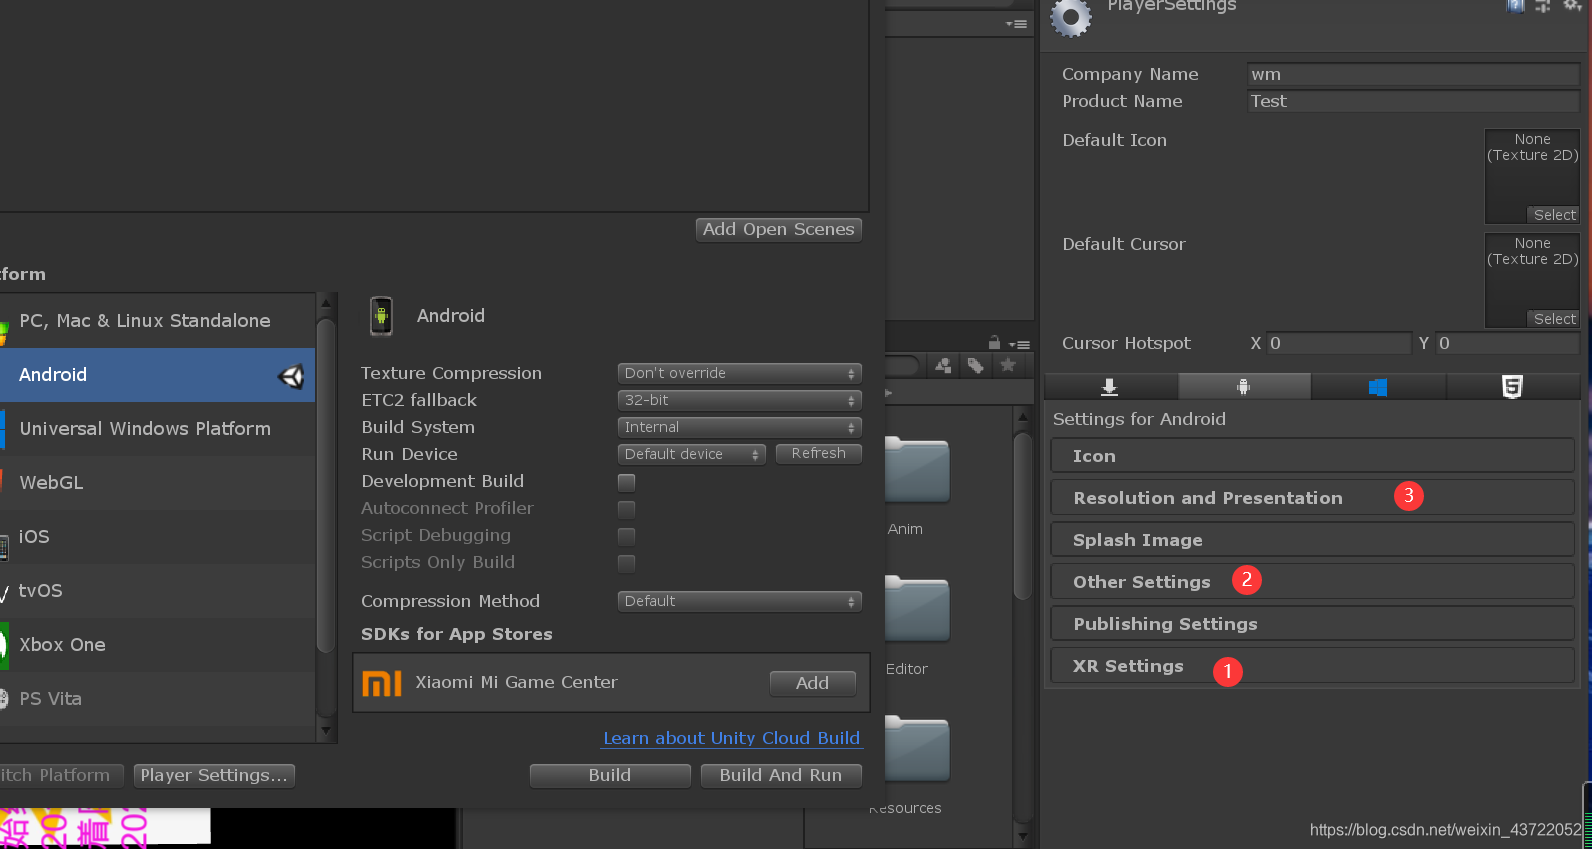Click the Android device icon in Build Settings
1592x849 pixels.
381,316
